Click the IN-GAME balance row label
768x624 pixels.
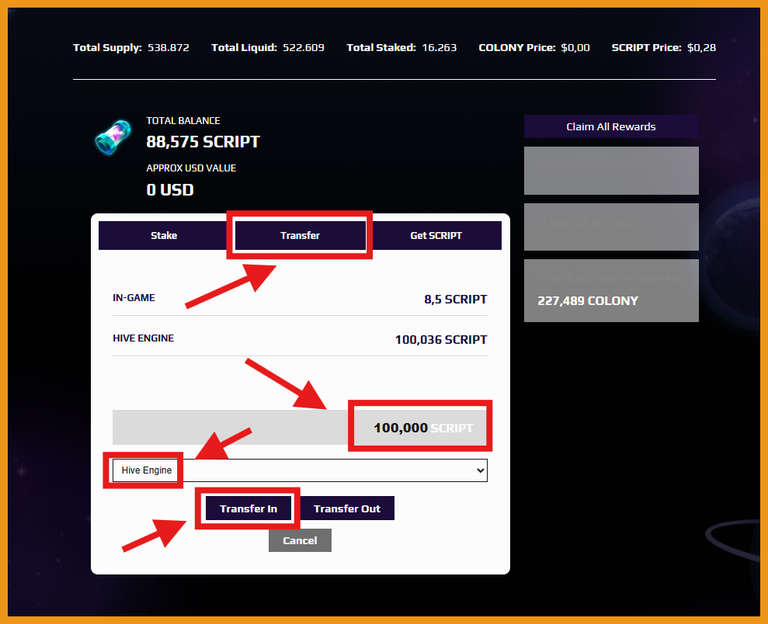(x=134, y=298)
